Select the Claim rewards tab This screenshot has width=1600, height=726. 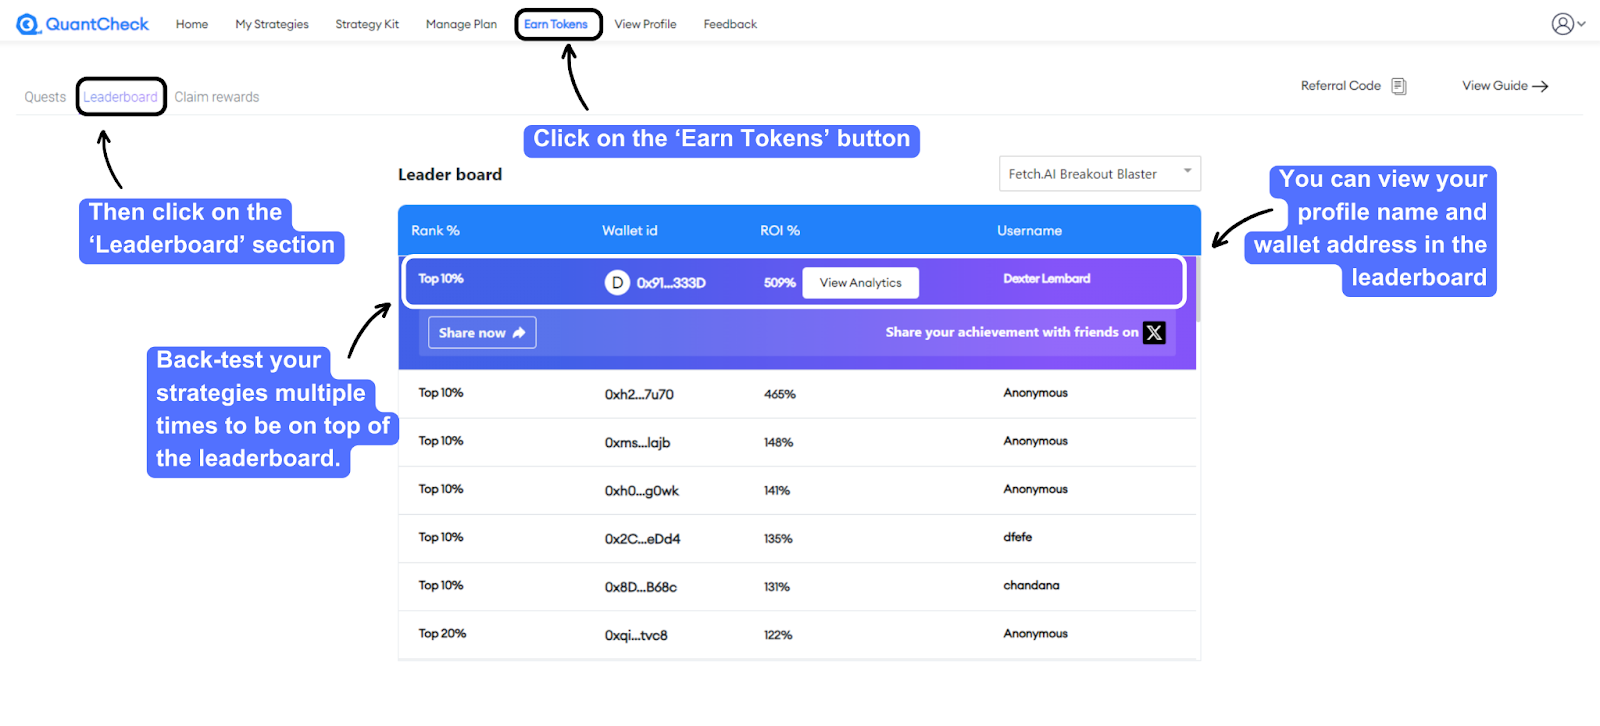click(217, 97)
